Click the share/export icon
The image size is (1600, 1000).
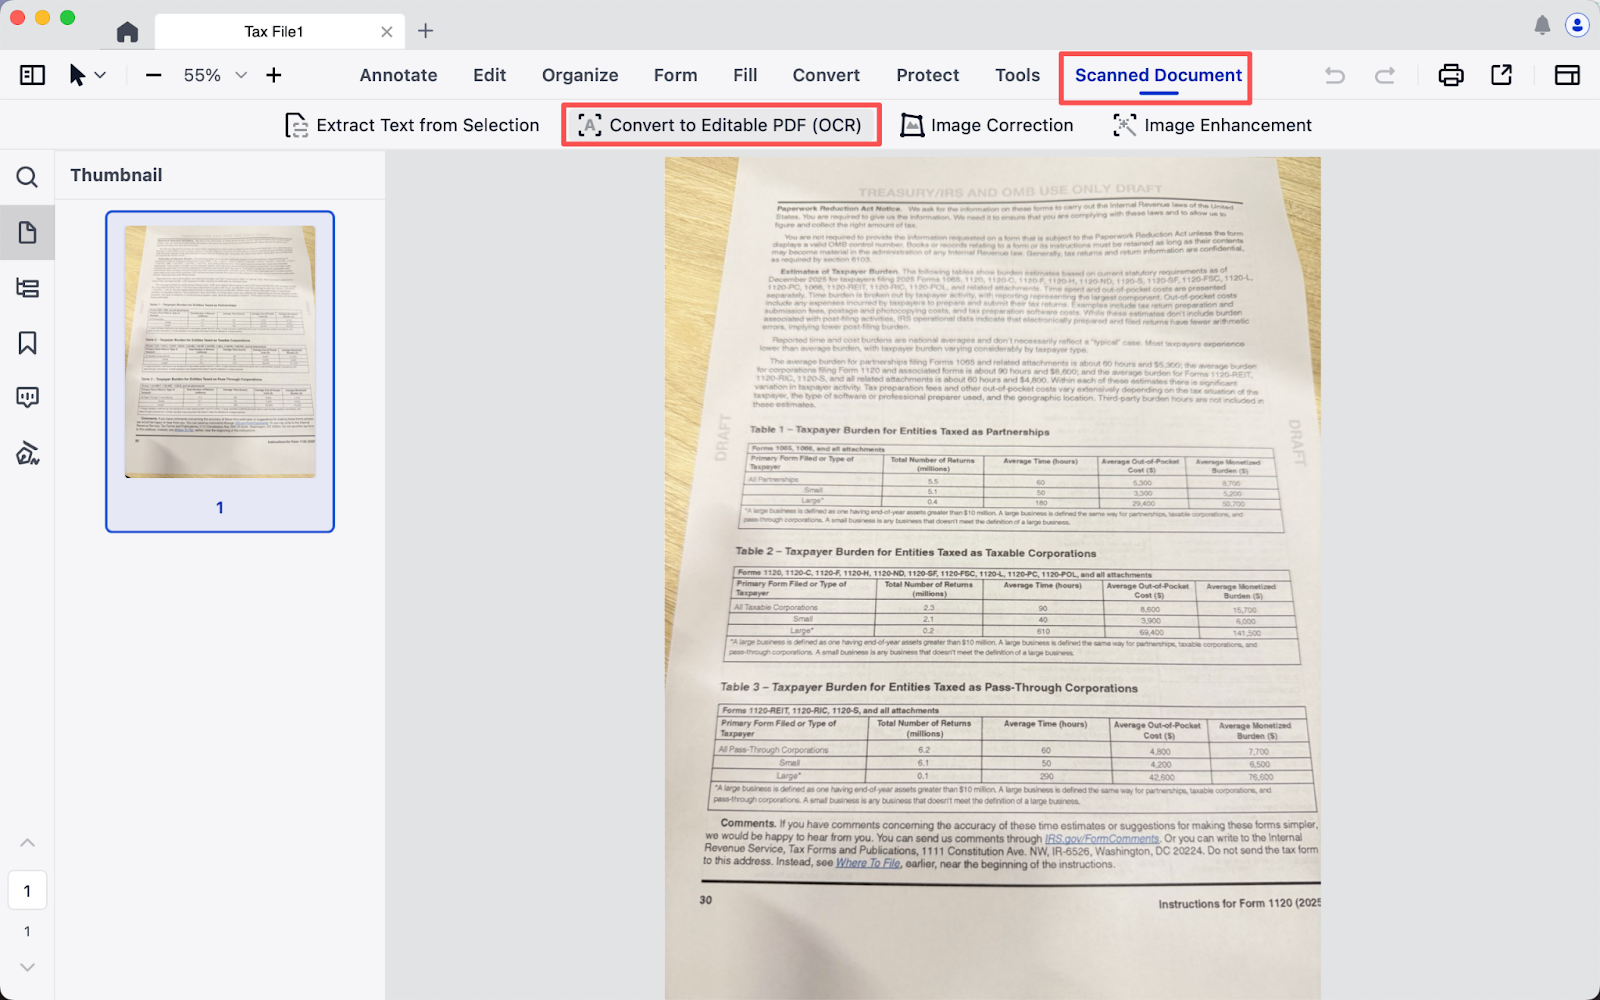point(1501,75)
